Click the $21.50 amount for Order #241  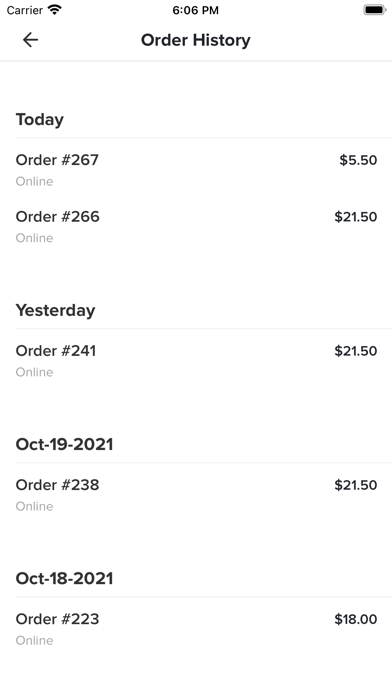[356, 351]
